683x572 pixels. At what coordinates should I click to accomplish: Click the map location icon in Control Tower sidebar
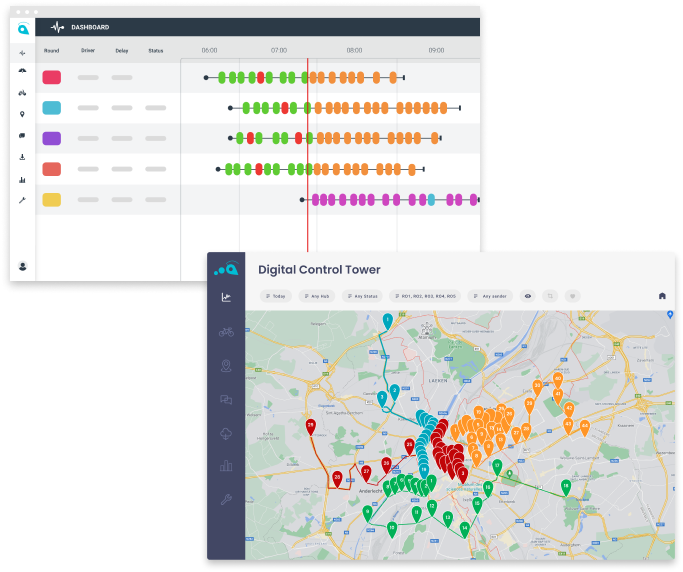tap(226, 365)
